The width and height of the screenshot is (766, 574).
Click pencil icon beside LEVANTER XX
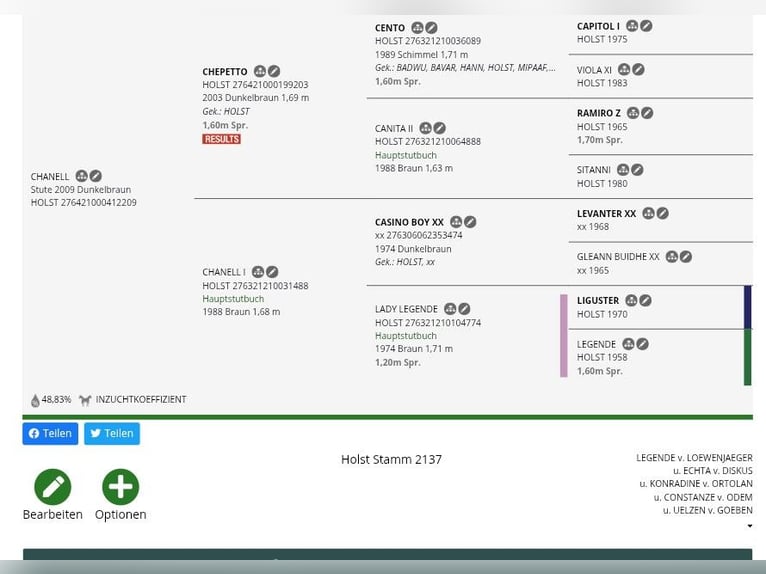point(662,213)
